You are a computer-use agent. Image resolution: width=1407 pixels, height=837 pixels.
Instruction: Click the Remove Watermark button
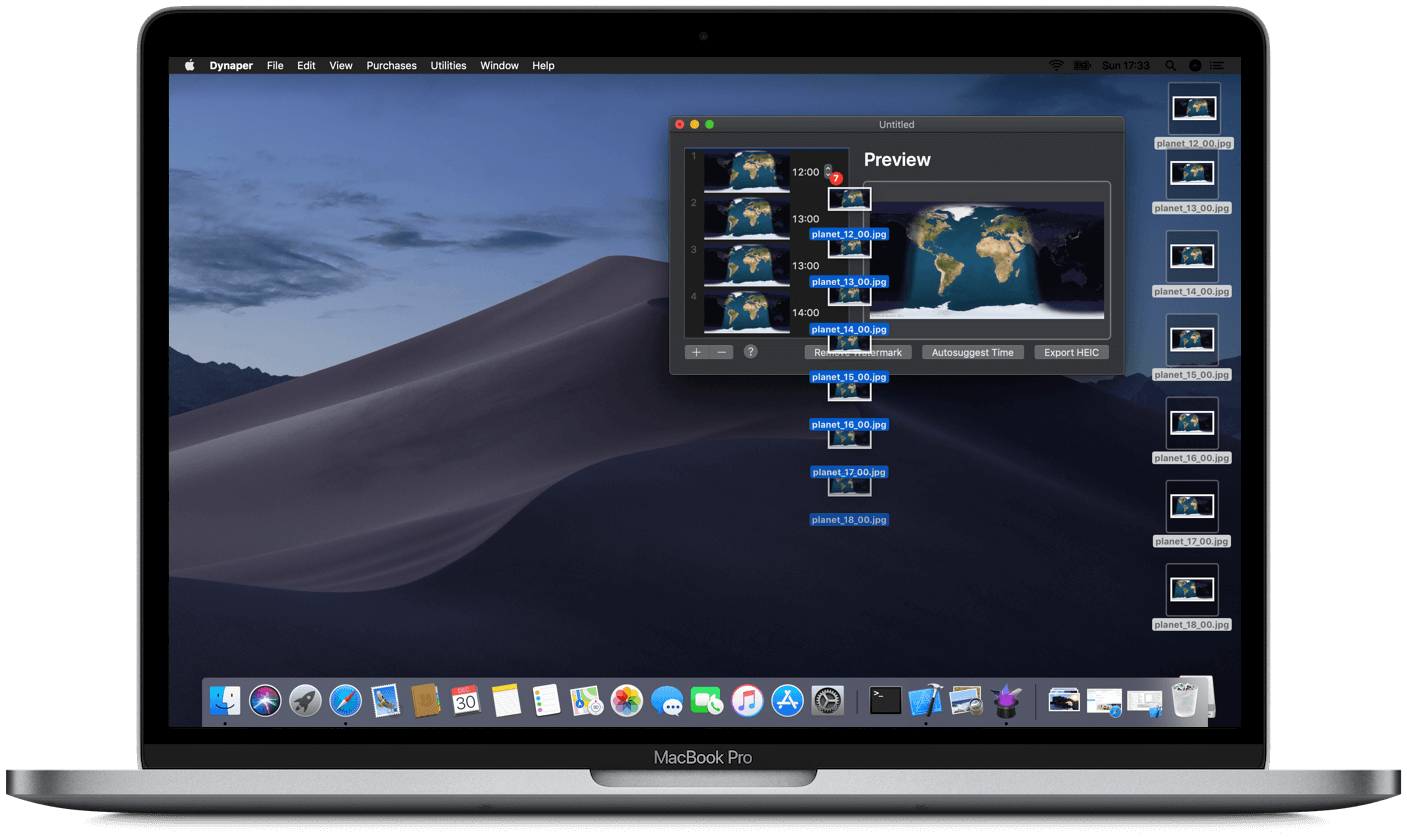[856, 351]
